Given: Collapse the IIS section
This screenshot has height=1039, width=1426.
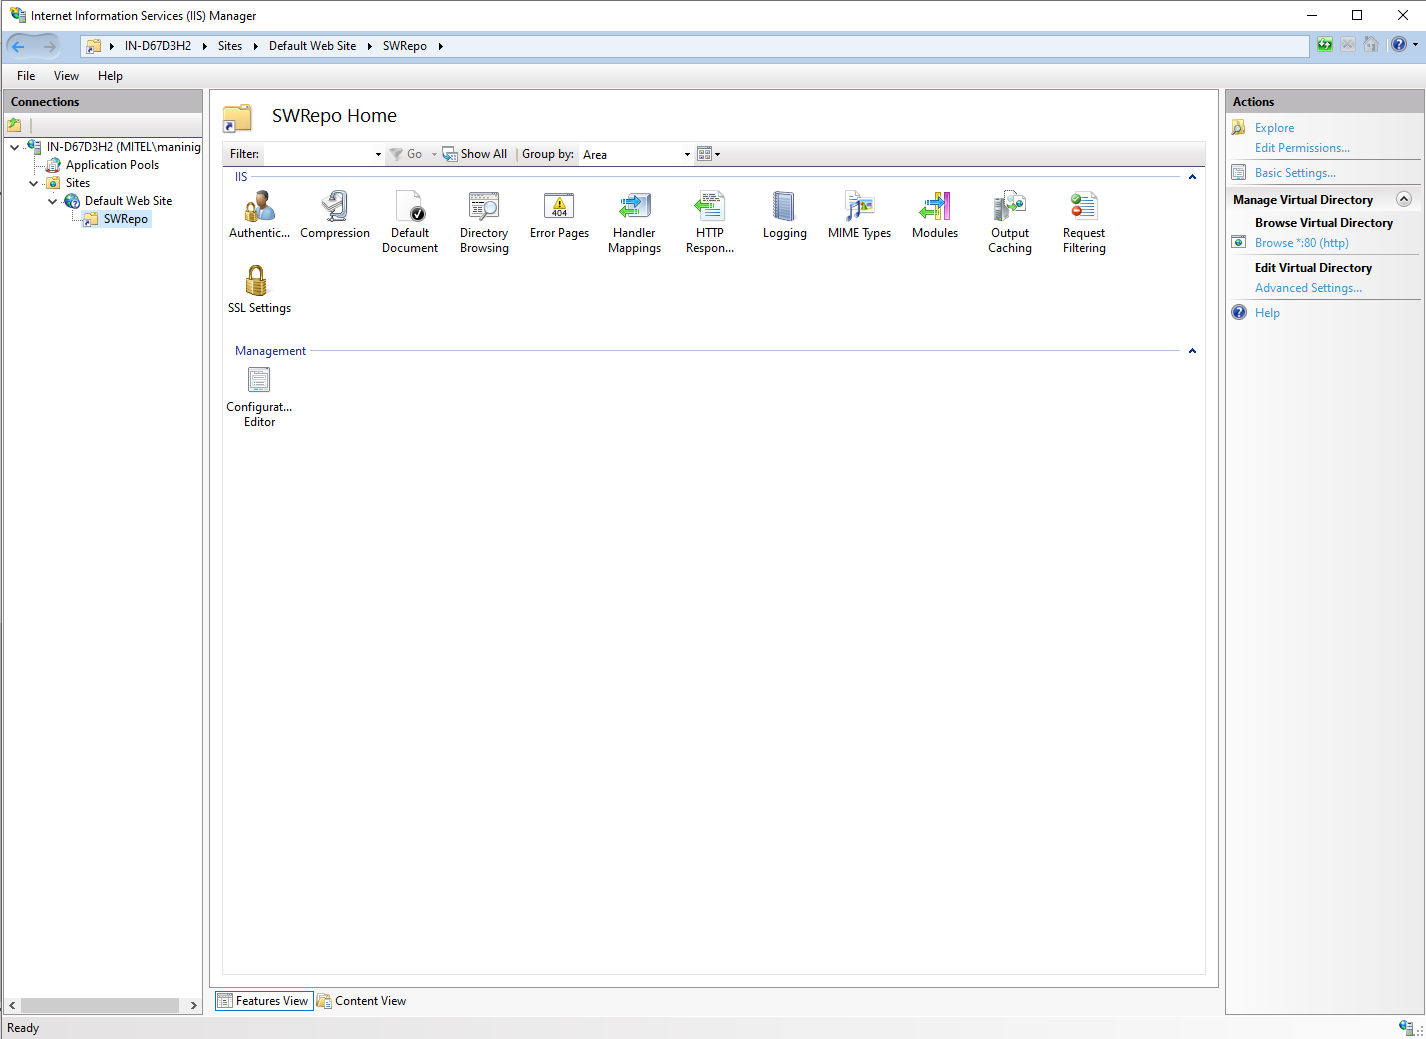Looking at the screenshot, I should (x=1192, y=177).
